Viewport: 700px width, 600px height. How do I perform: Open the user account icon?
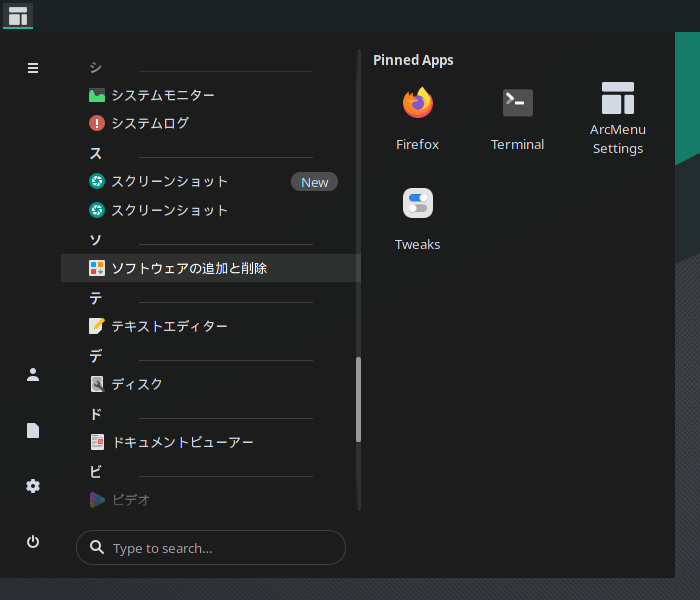(33, 375)
